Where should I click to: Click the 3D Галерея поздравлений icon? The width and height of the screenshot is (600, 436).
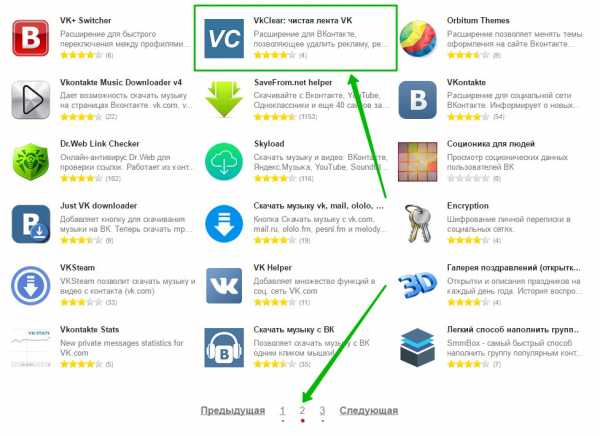[x=418, y=284]
